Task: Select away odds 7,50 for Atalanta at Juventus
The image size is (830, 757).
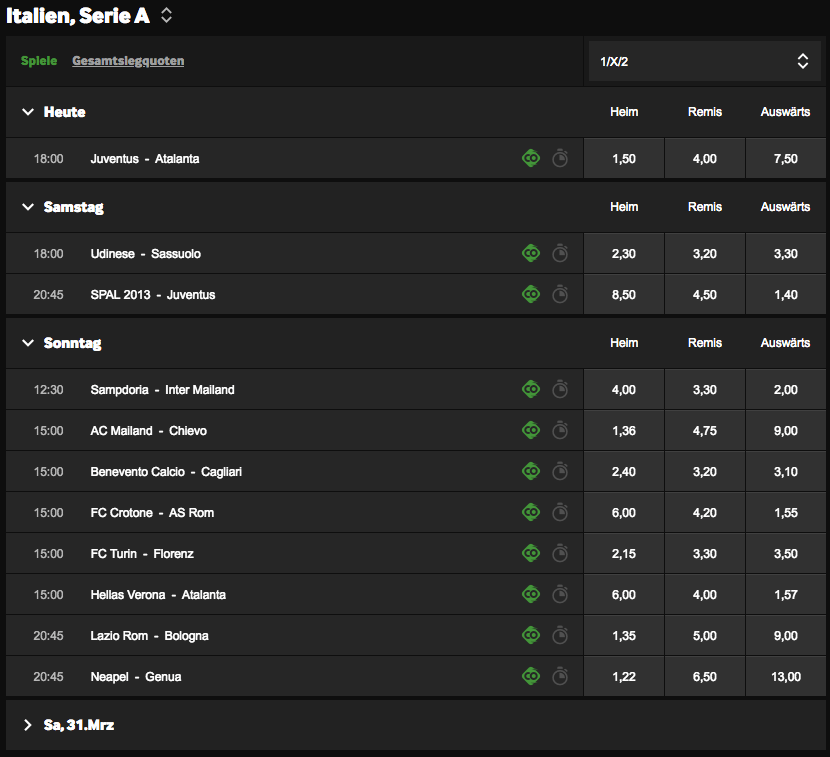Action: (x=786, y=158)
